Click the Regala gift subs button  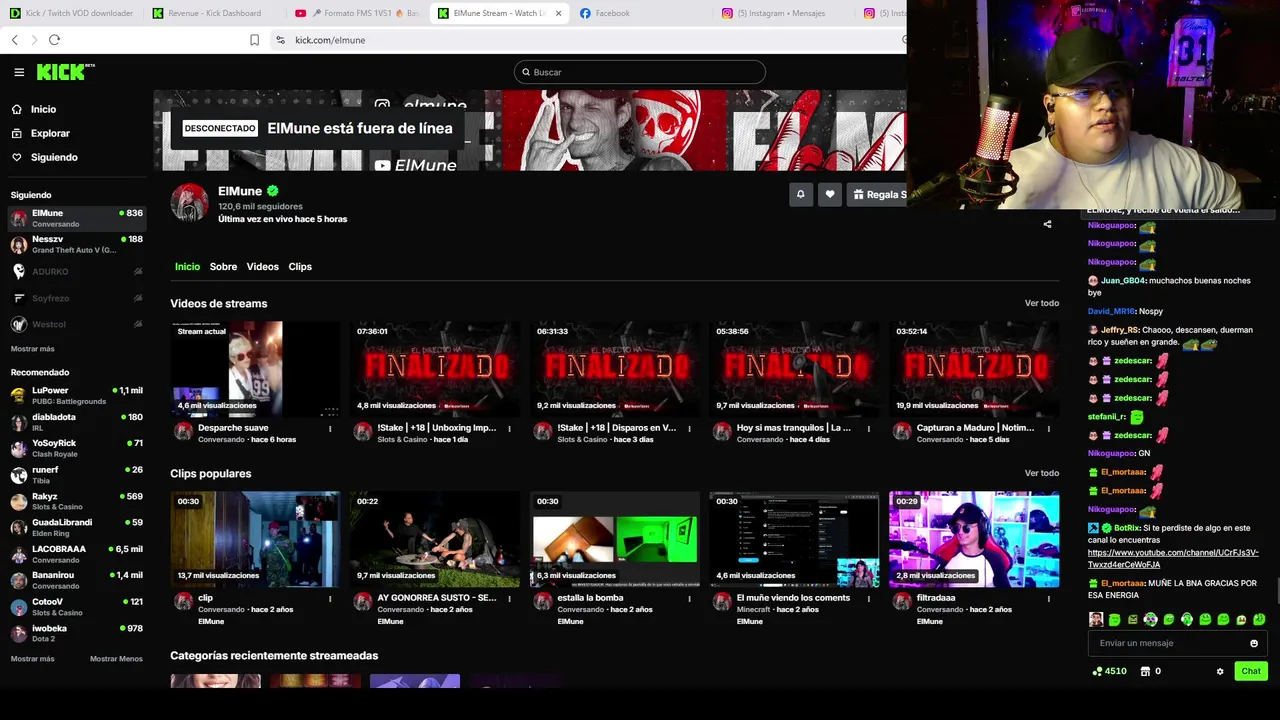(877, 195)
